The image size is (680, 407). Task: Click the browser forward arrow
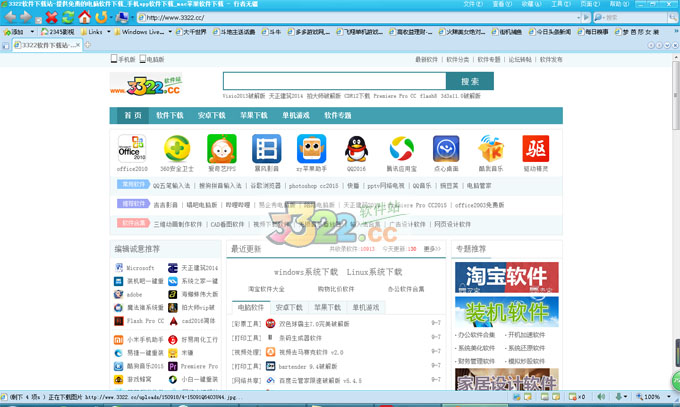[x=26, y=17]
